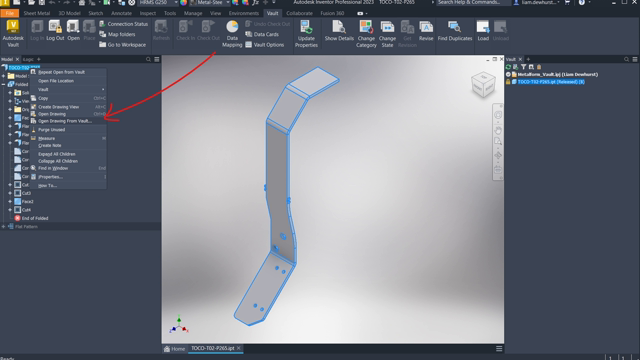640x360 pixels.
Task: Expand the Cut3 feature node
Action: [x=10, y=193]
